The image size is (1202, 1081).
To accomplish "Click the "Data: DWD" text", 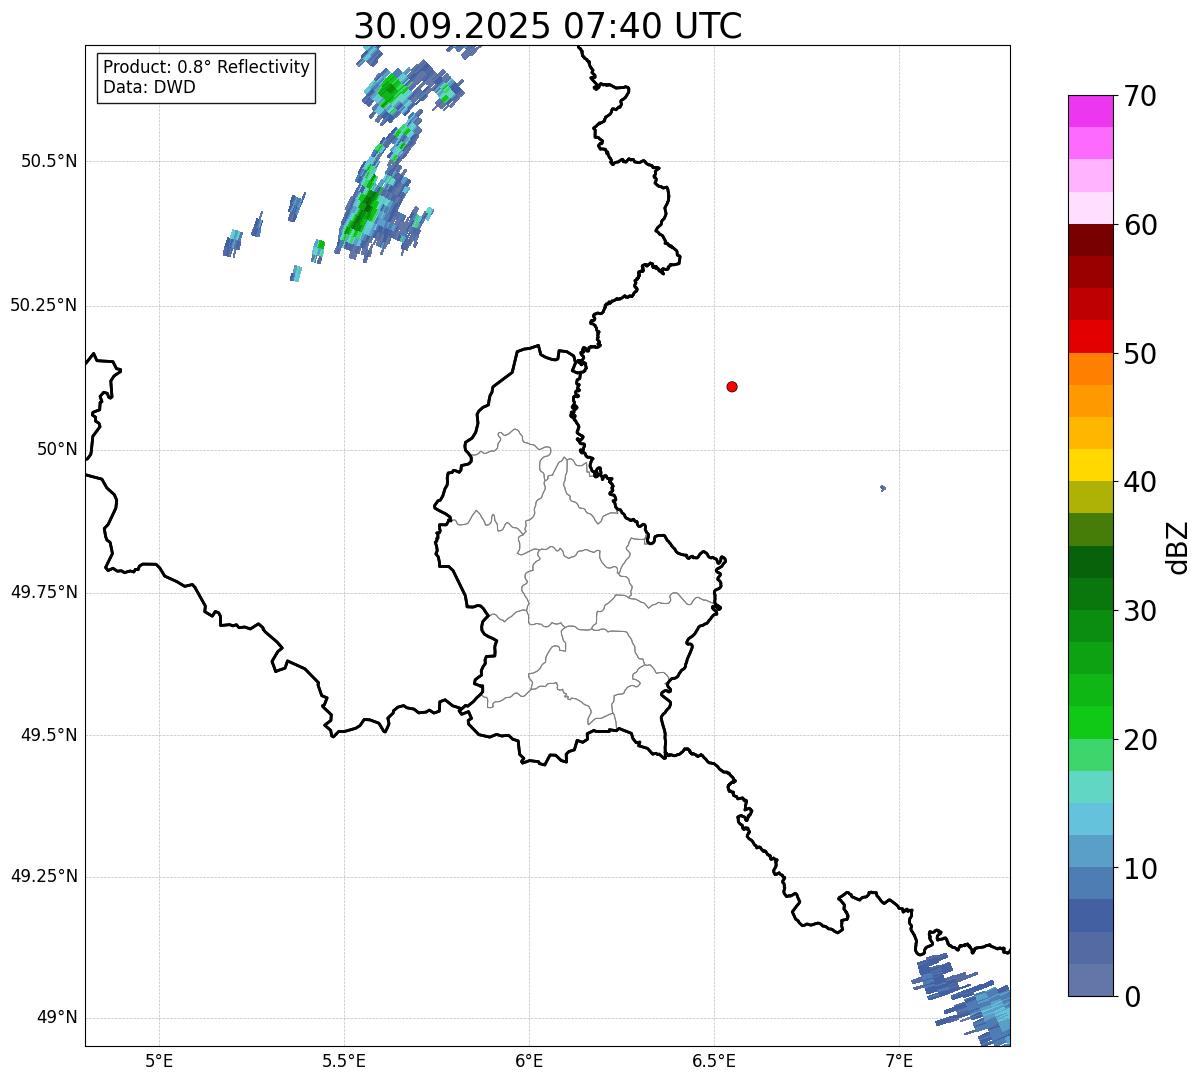I will point(149,87).
